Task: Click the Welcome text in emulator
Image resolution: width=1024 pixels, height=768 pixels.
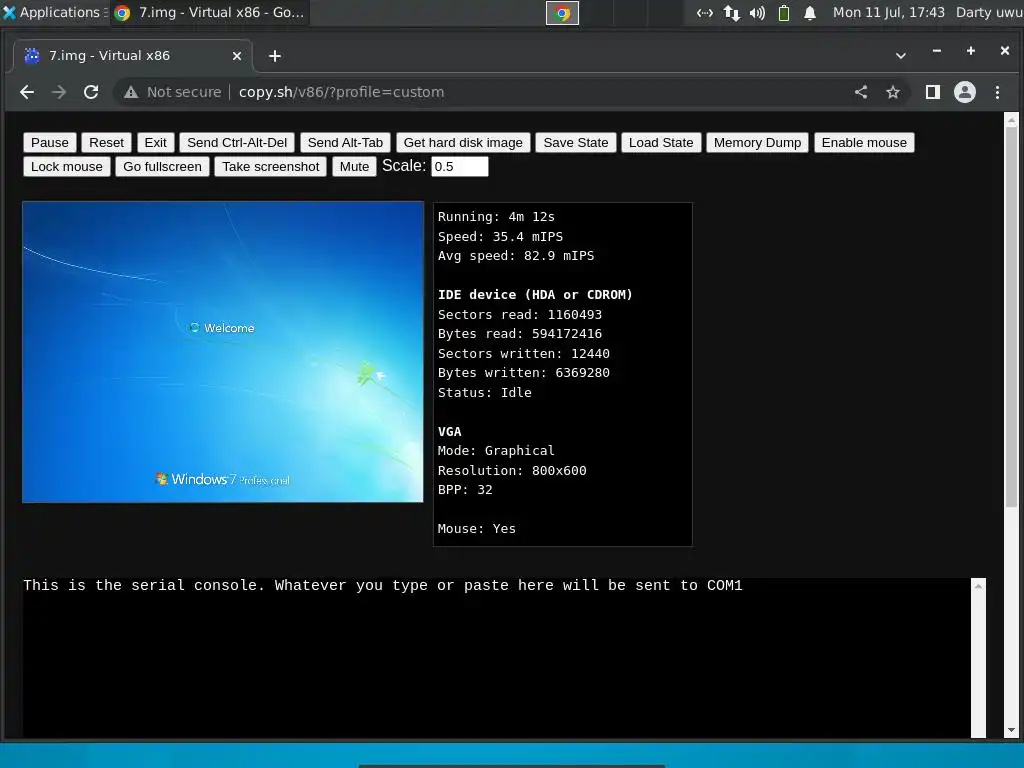Action: coord(229,328)
